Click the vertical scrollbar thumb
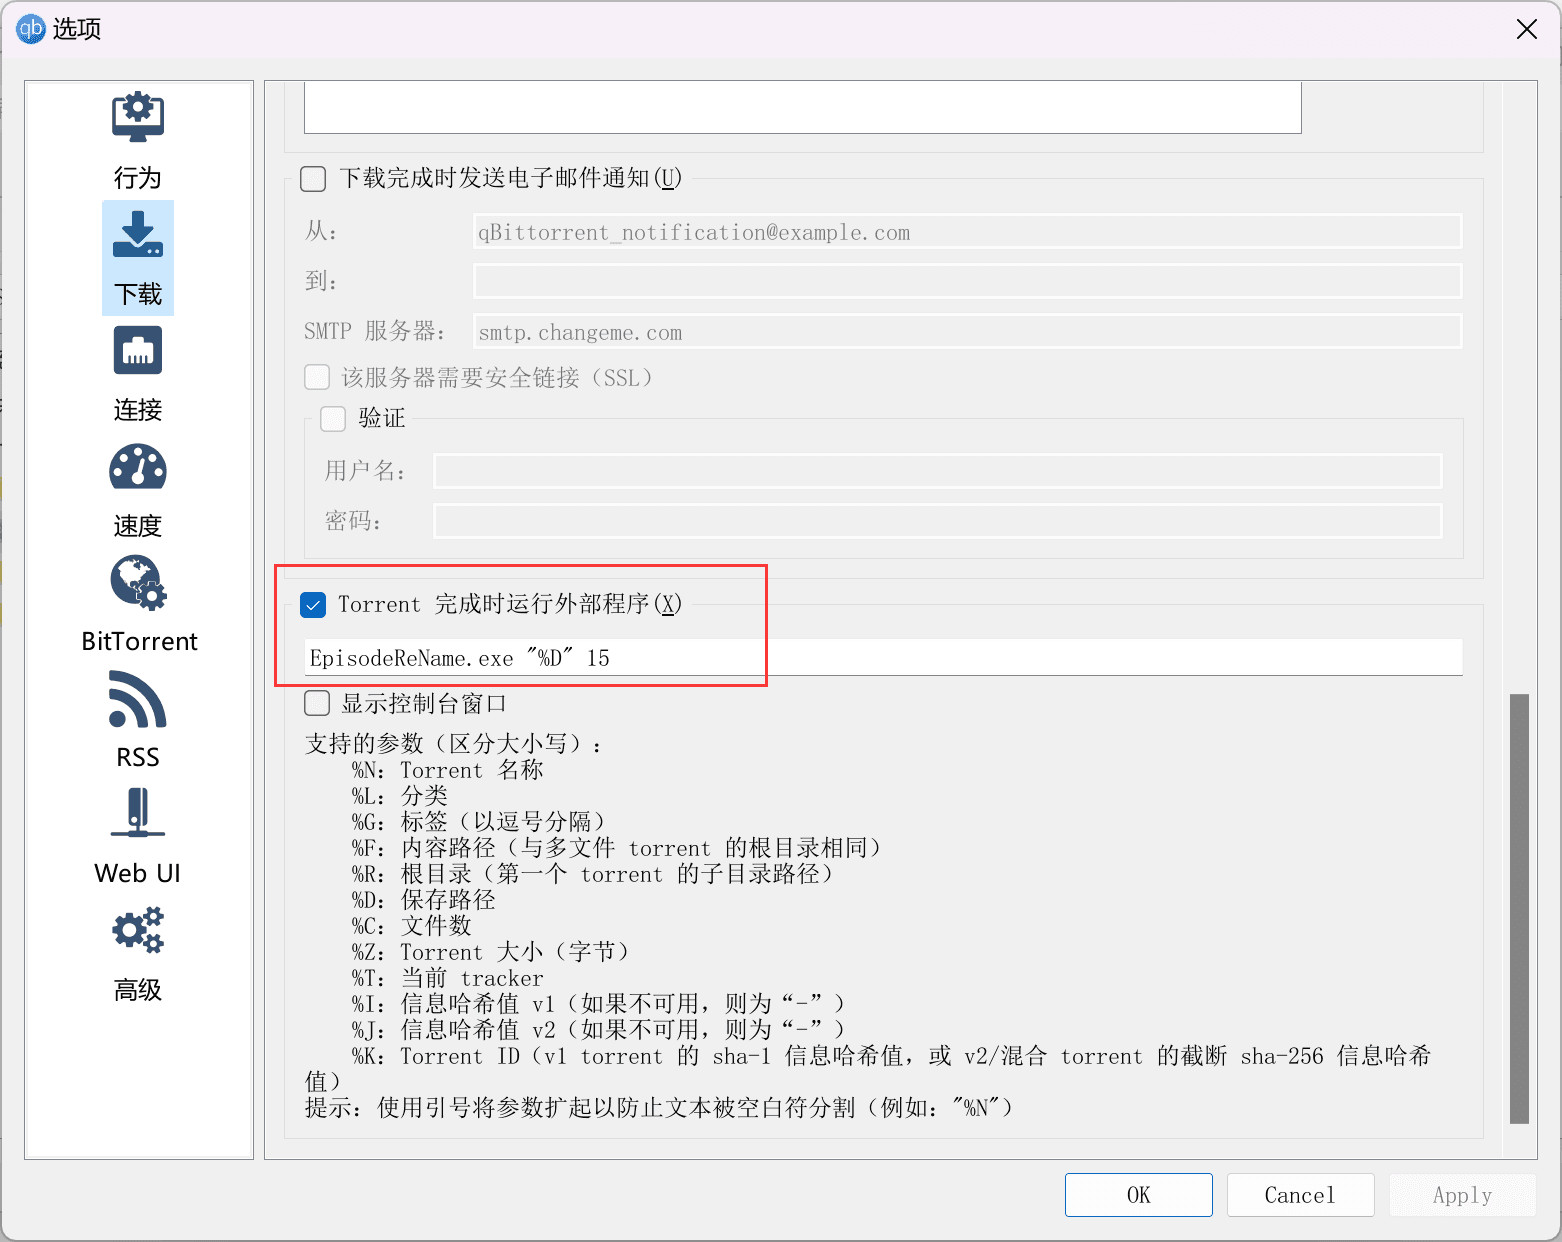The image size is (1562, 1242). click(1519, 909)
